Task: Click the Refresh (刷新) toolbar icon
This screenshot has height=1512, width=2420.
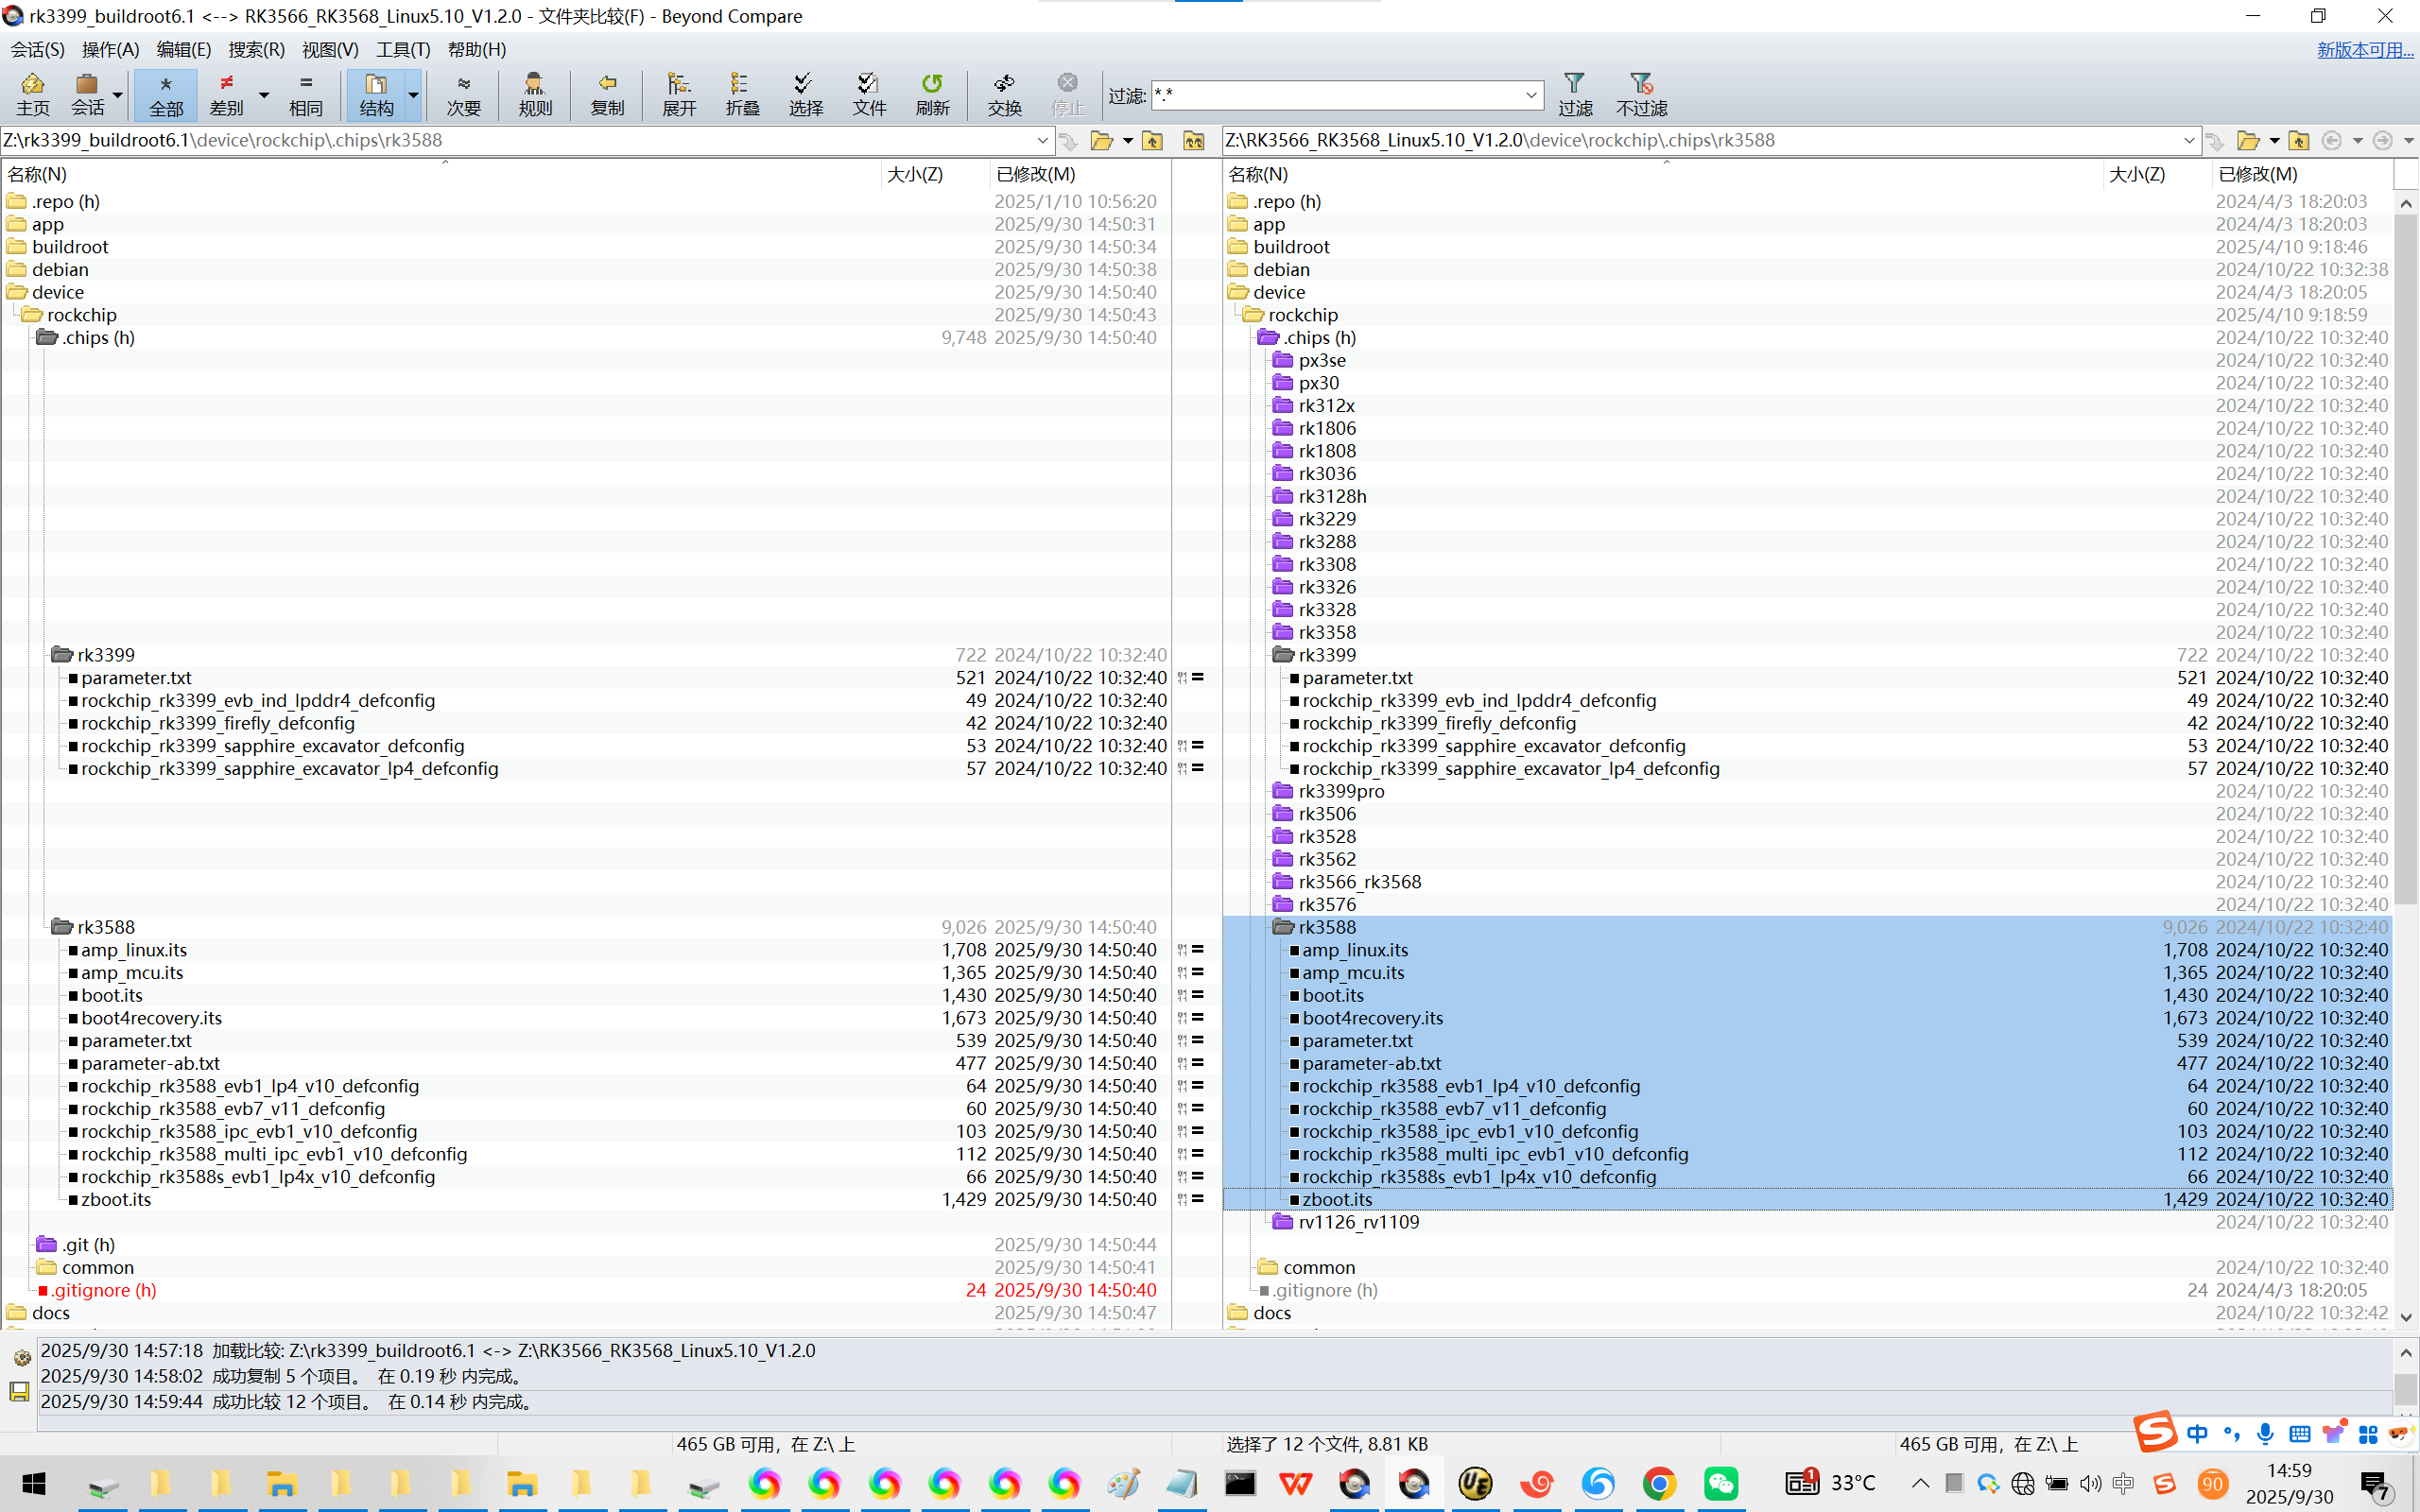Action: 932,94
